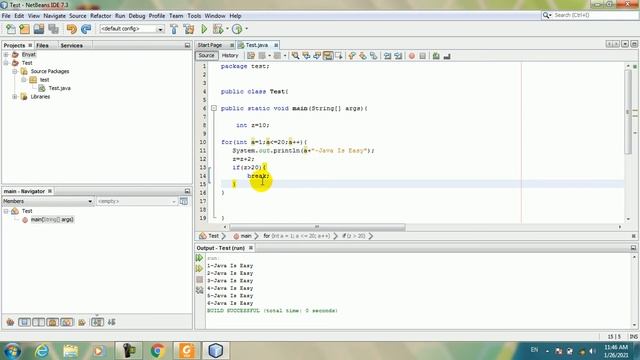Click the Comment icon in editor toolbar
Viewport: 640px width, 360px height.
(436, 56)
